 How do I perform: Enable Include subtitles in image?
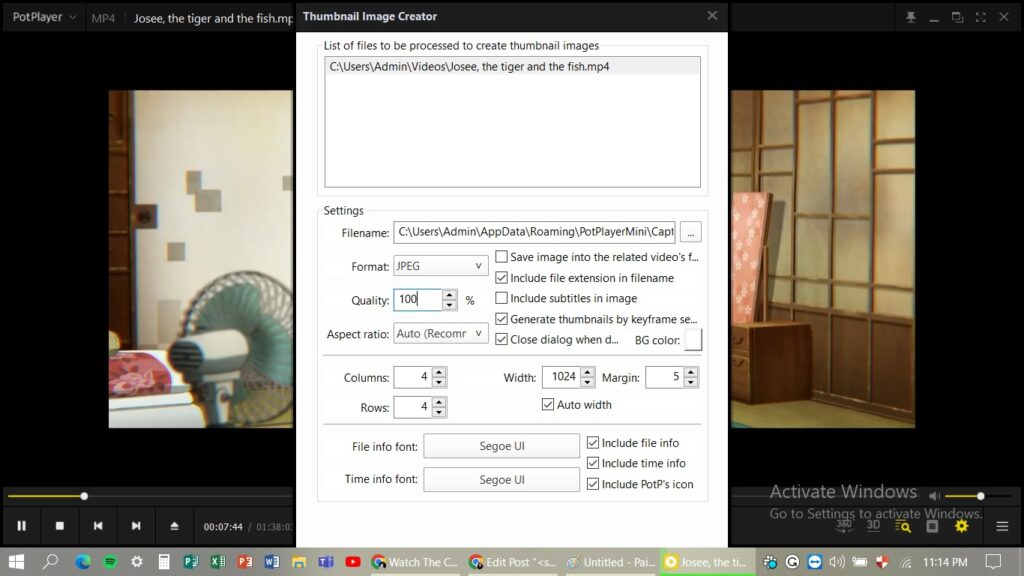pos(502,298)
